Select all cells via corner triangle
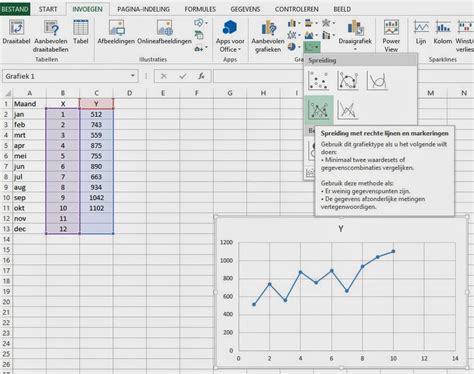The width and height of the screenshot is (474, 374). 7,93
